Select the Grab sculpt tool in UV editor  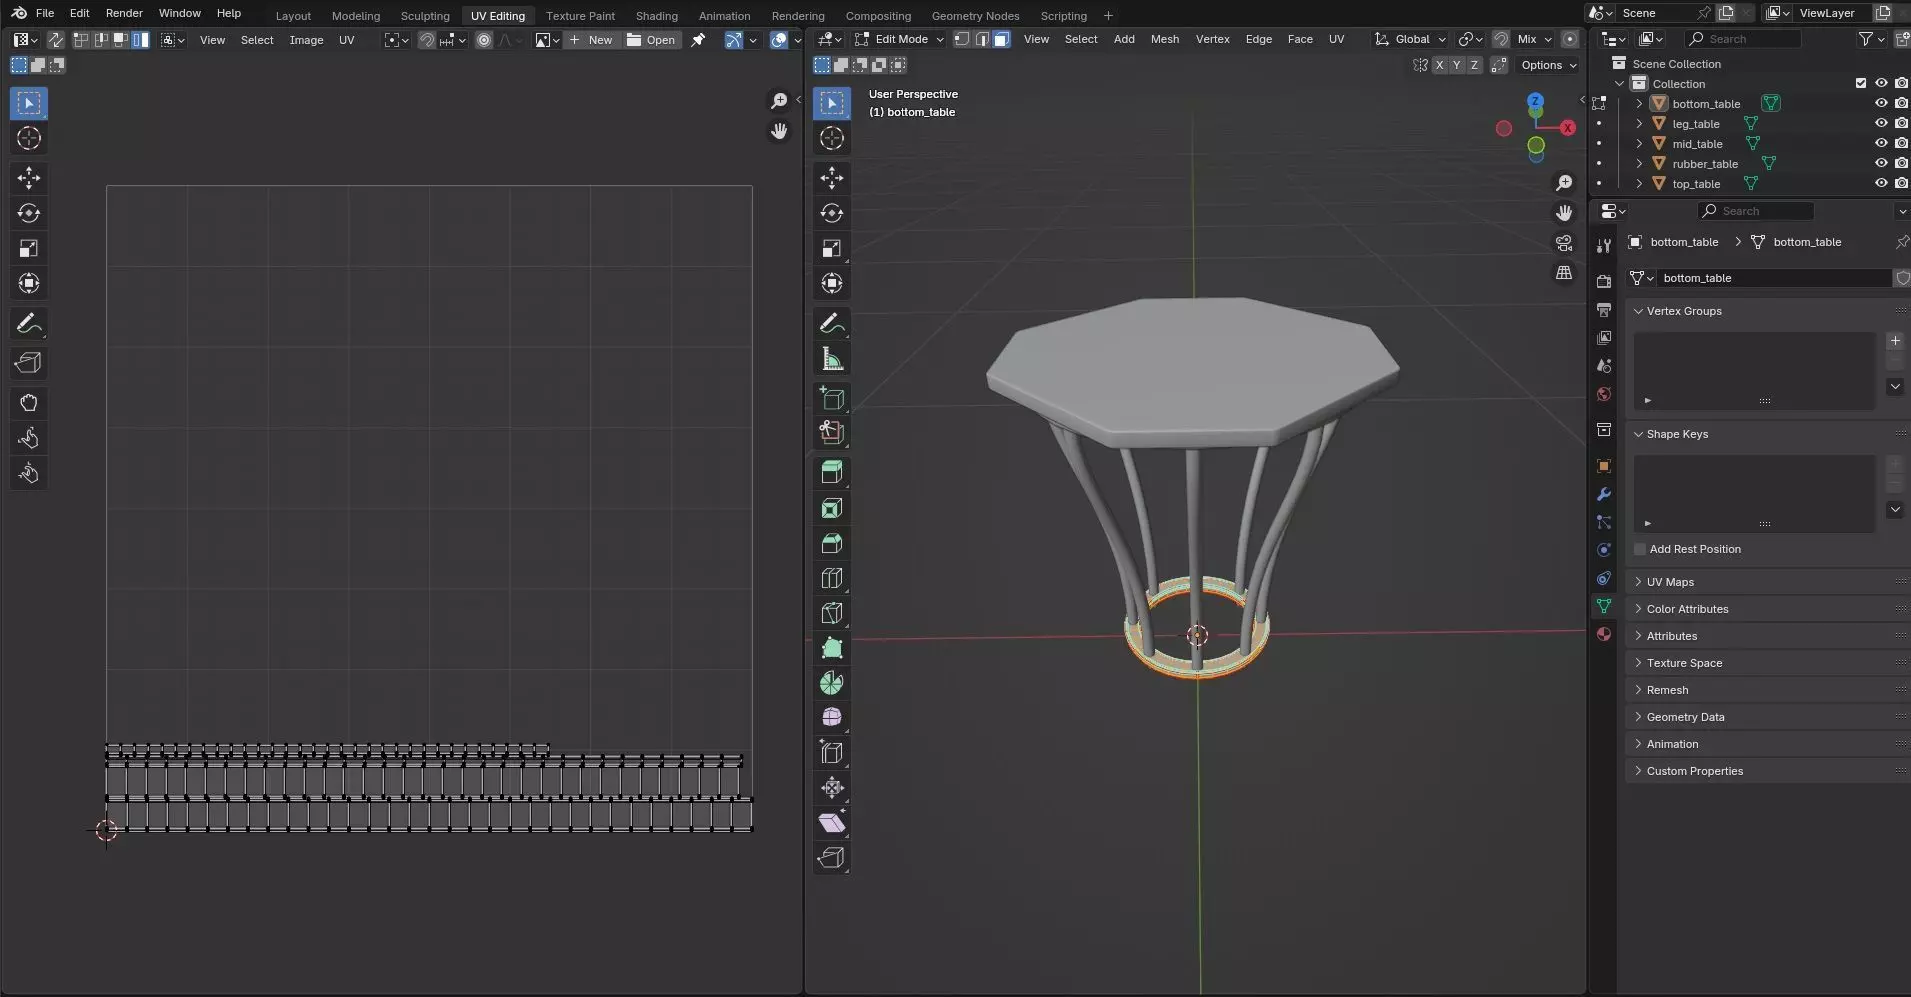29,403
